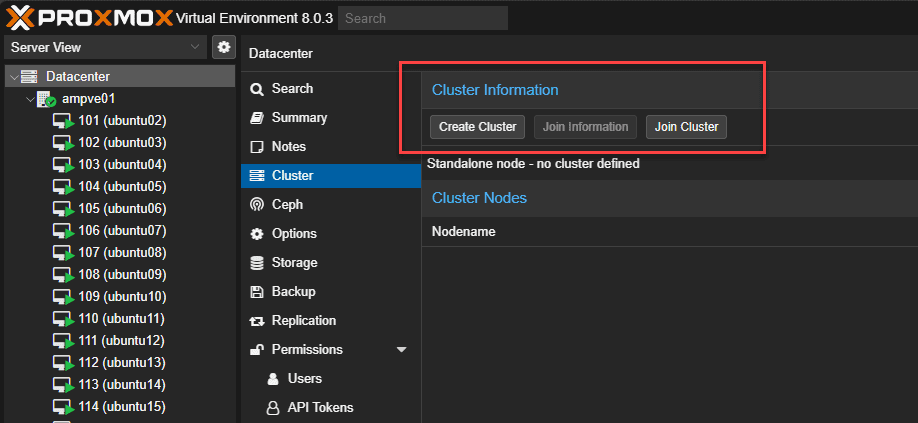The image size is (918, 423).
Task: Open the Ceph menu item
Action: pos(331,204)
